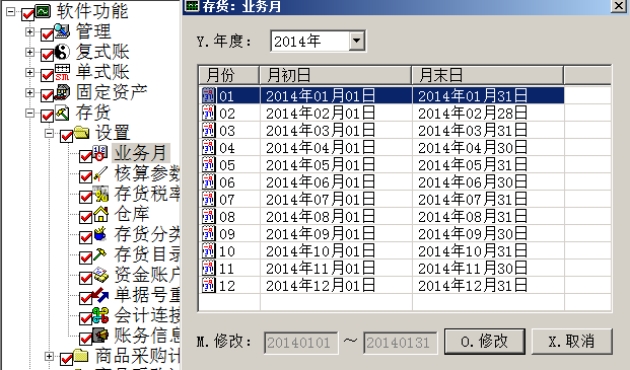Collapse the 软件功能 root node
The height and width of the screenshot is (370, 630).
(x=10, y=11)
